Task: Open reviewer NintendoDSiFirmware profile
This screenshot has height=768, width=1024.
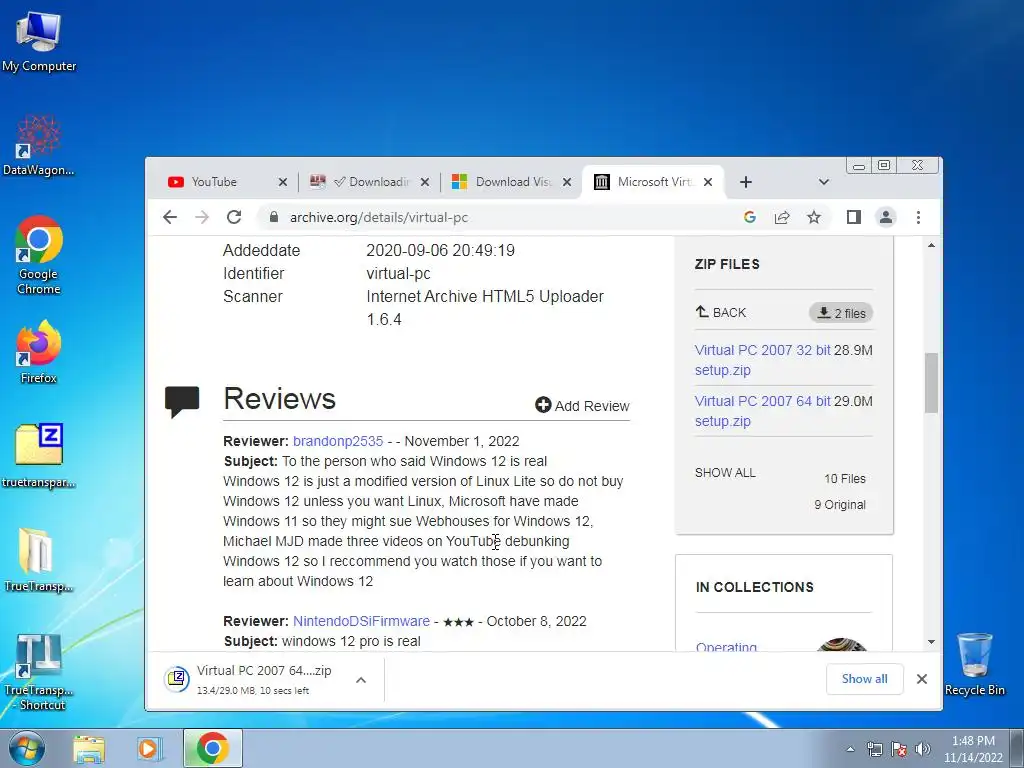Action: tap(361, 621)
